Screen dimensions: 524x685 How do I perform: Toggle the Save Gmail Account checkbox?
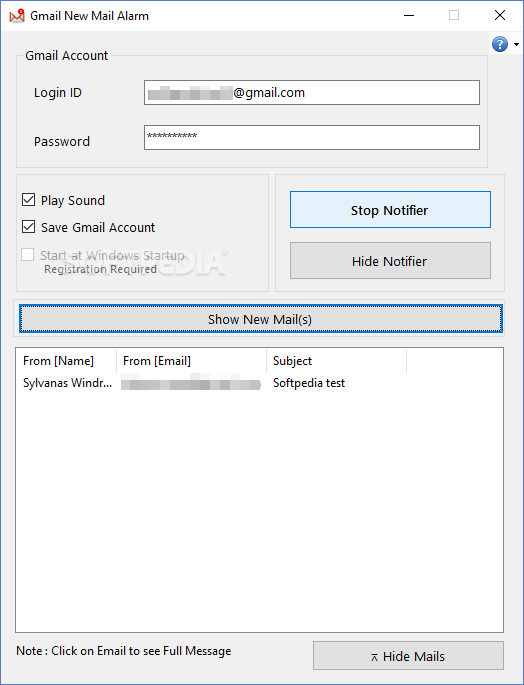point(28,227)
